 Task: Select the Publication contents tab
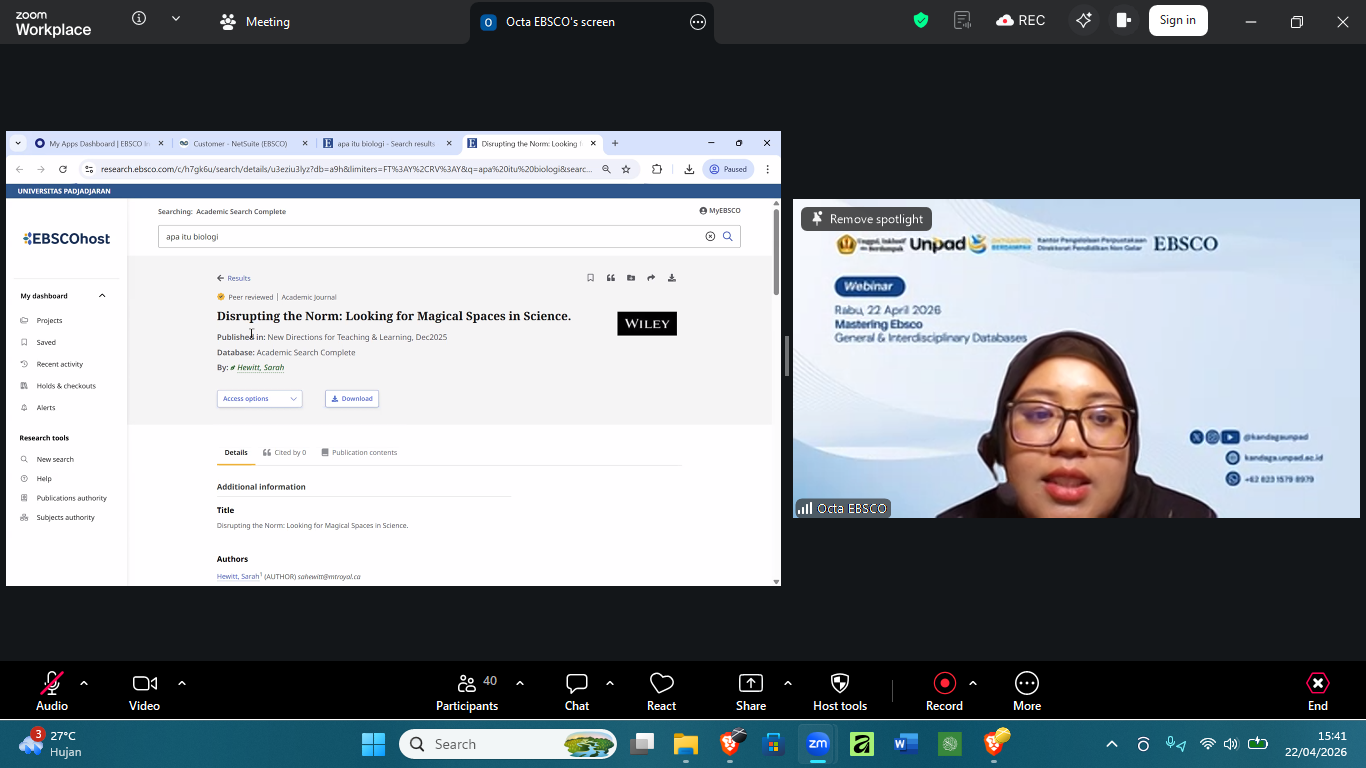[359, 453]
